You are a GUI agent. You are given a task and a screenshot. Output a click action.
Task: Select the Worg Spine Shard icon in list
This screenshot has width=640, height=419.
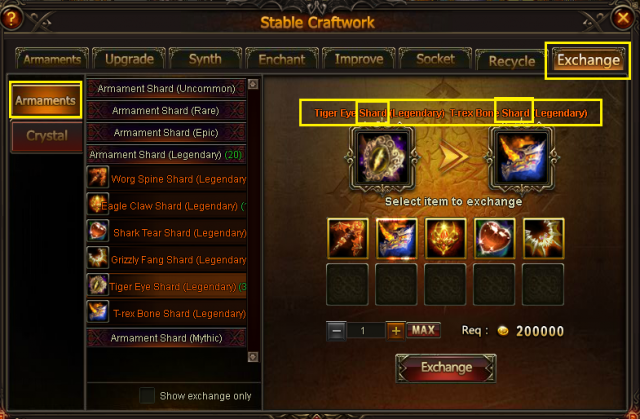tap(98, 177)
